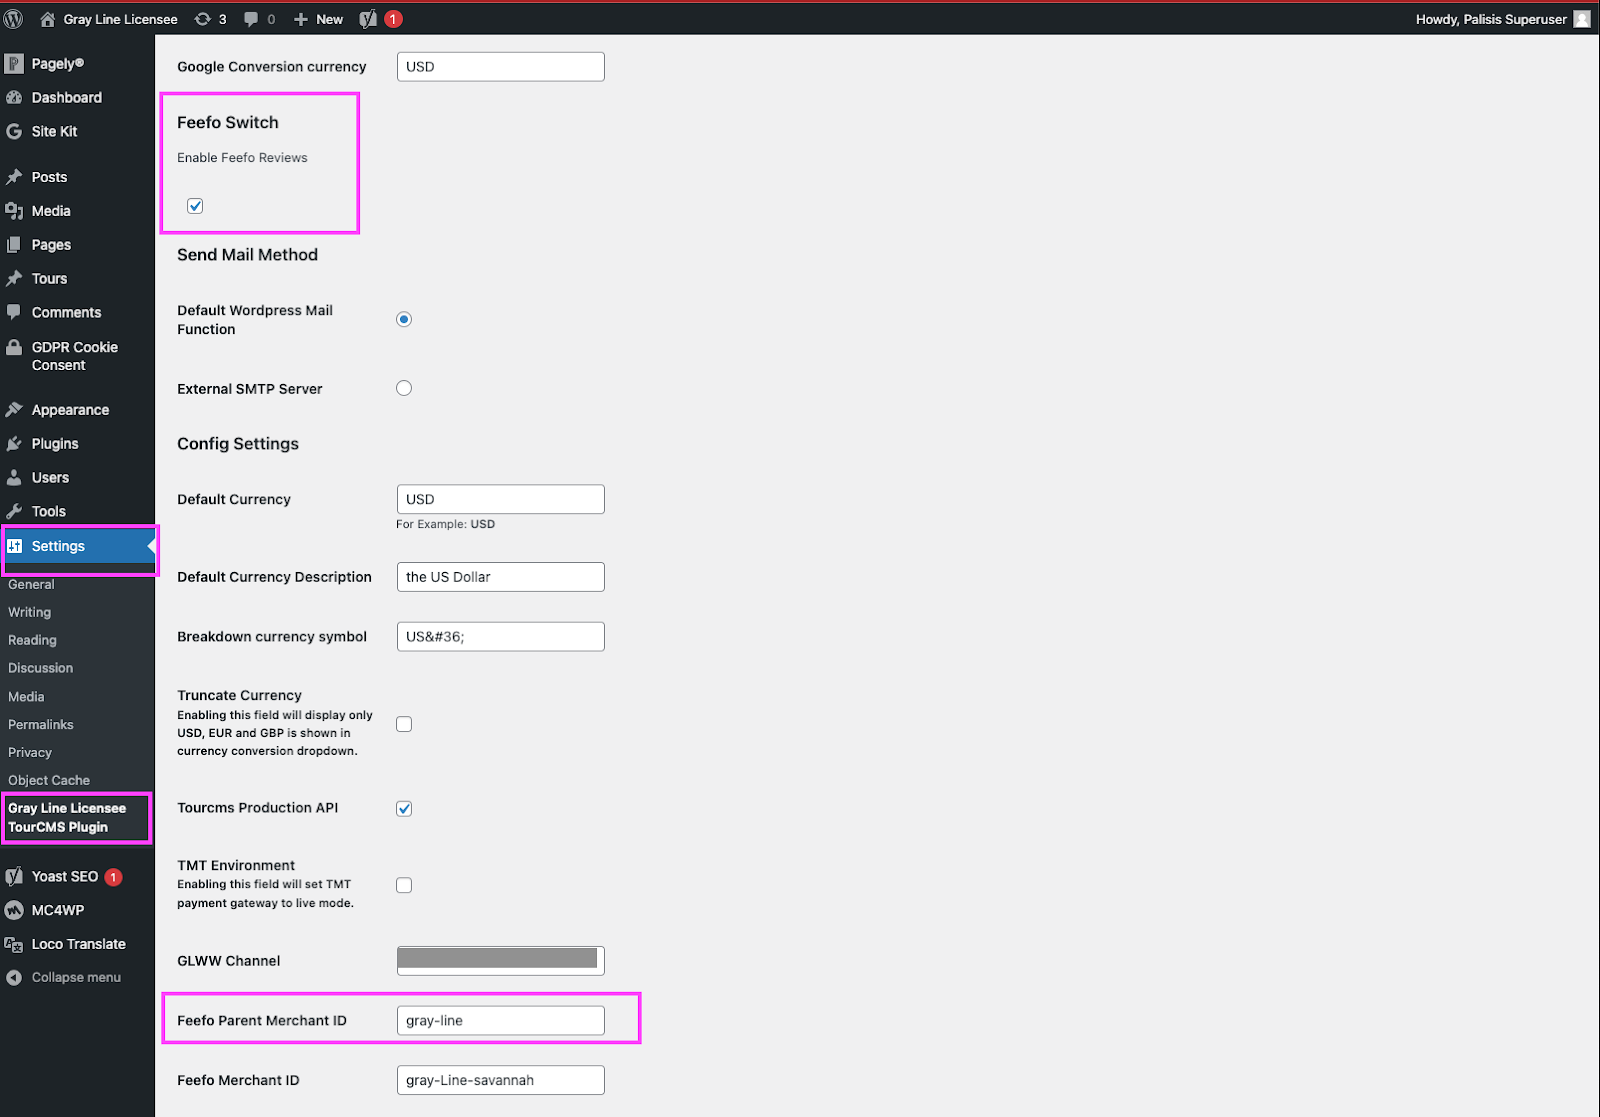Image resolution: width=1600 pixels, height=1117 pixels.
Task: Click the Send Mail Method heading
Action: tap(247, 255)
